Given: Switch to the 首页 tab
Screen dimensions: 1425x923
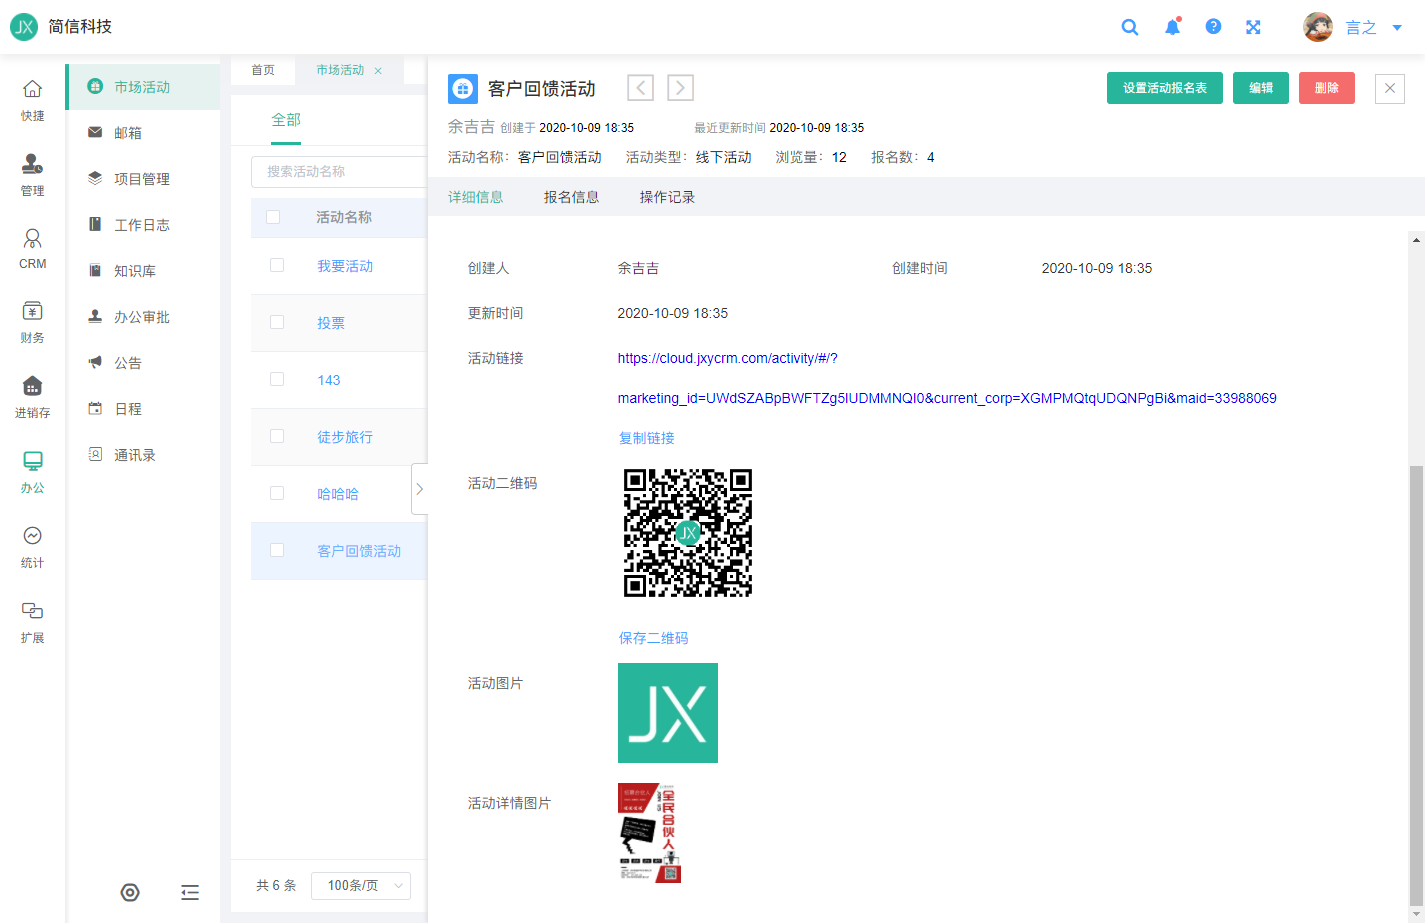Looking at the screenshot, I should 263,70.
